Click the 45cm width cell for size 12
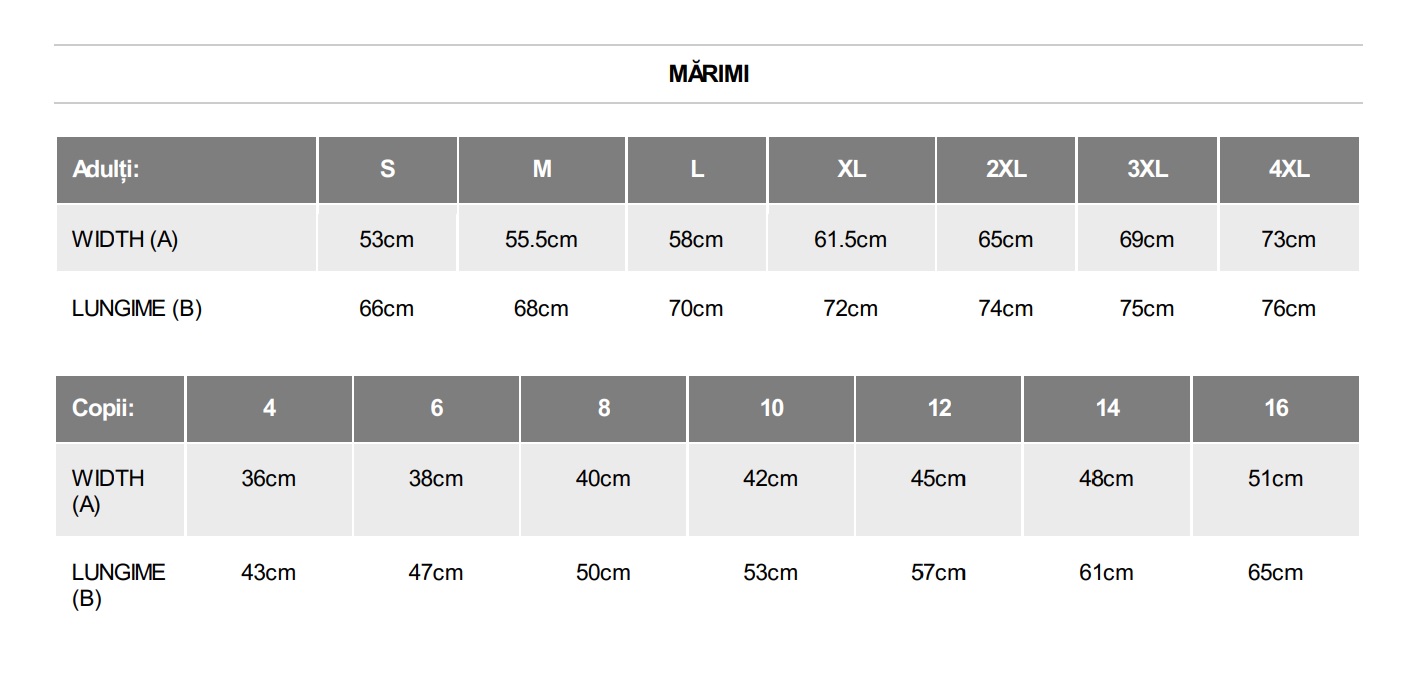 [938, 479]
